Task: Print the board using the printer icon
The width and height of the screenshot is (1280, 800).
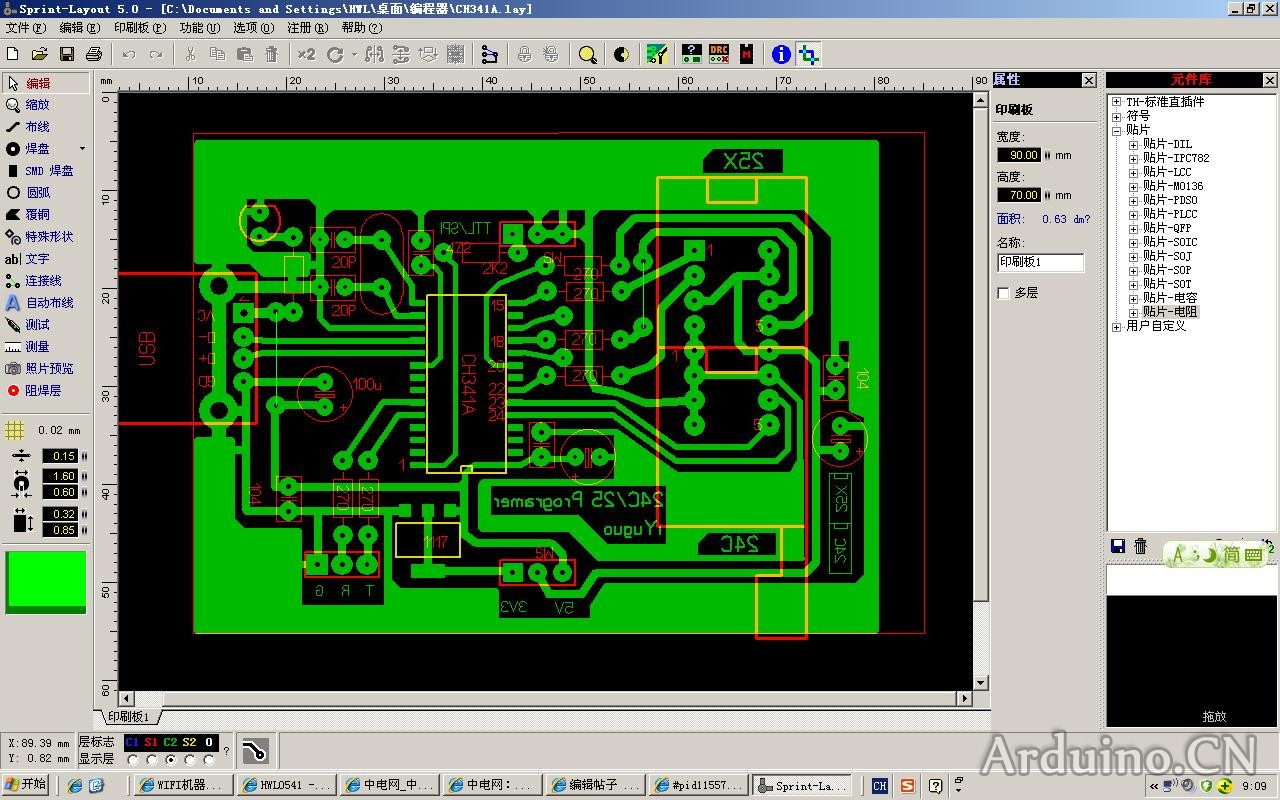Action: click(94, 54)
